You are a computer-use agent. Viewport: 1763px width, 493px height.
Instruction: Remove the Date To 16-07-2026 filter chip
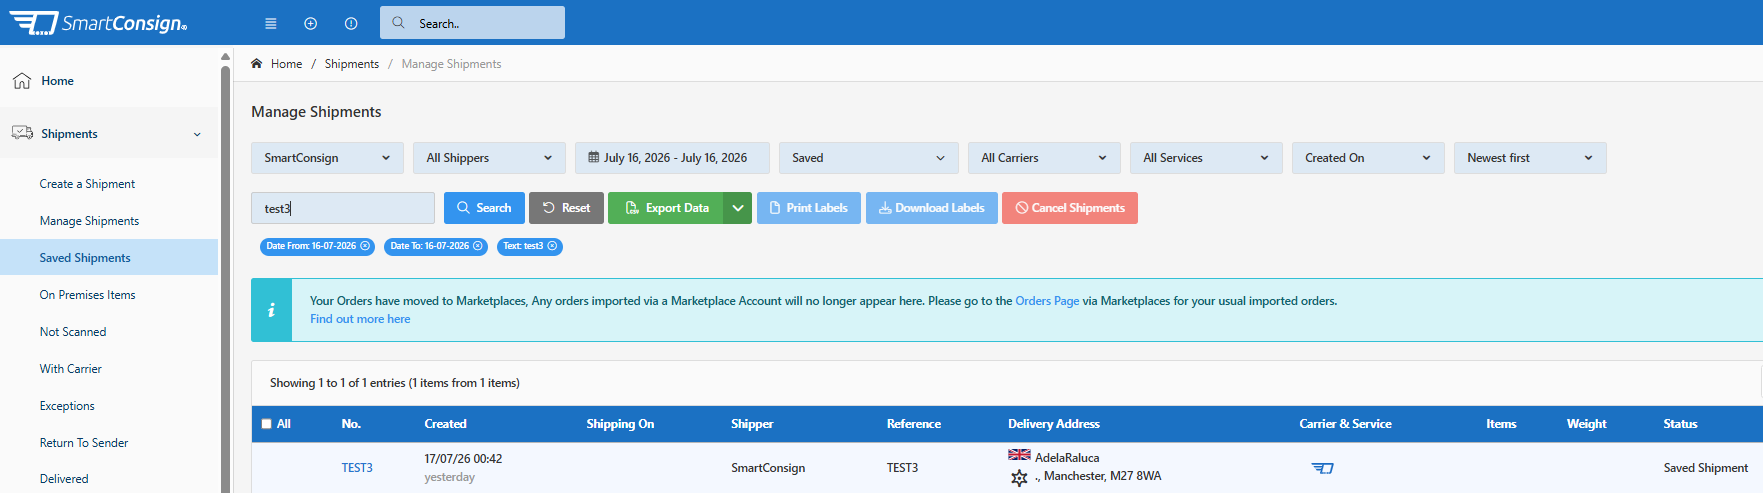(478, 246)
